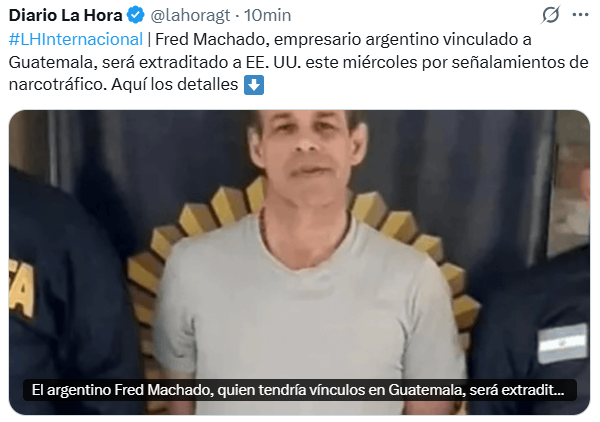Click the blue down-arrow emoji
The image size is (600, 422).
point(254,85)
